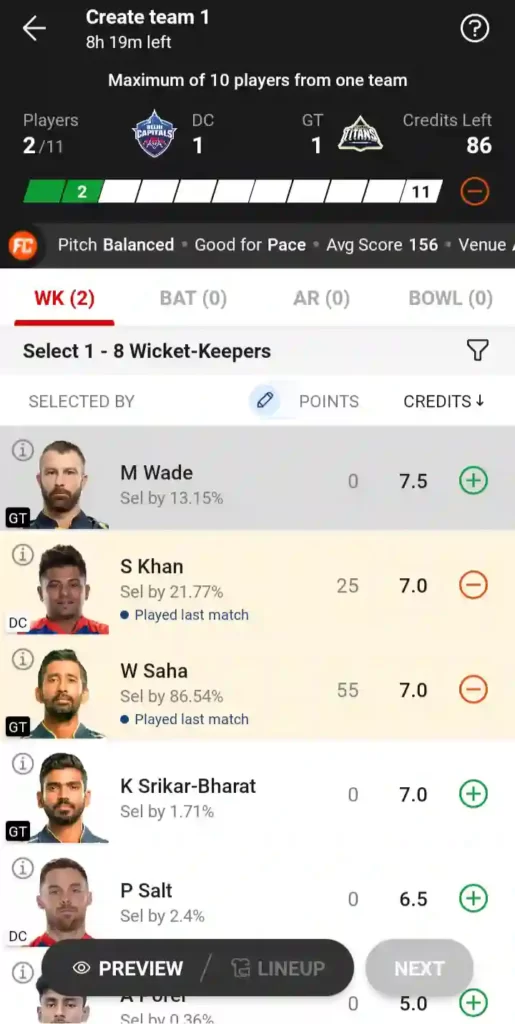Image resolution: width=515 pixels, height=1024 pixels.
Task: Tap the Next button
Action: pyautogui.click(x=419, y=968)
